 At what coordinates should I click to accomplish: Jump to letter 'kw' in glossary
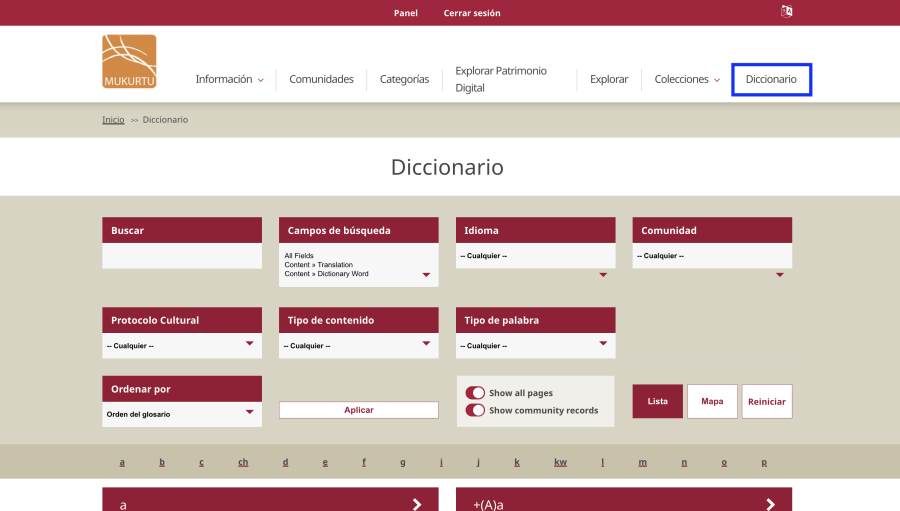click(561, 462)
